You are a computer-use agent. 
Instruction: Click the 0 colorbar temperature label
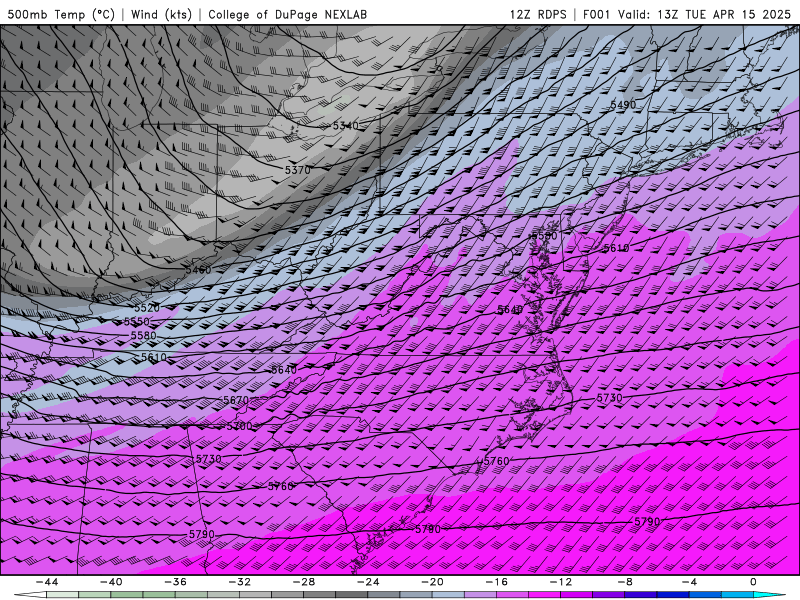[754, 582]
